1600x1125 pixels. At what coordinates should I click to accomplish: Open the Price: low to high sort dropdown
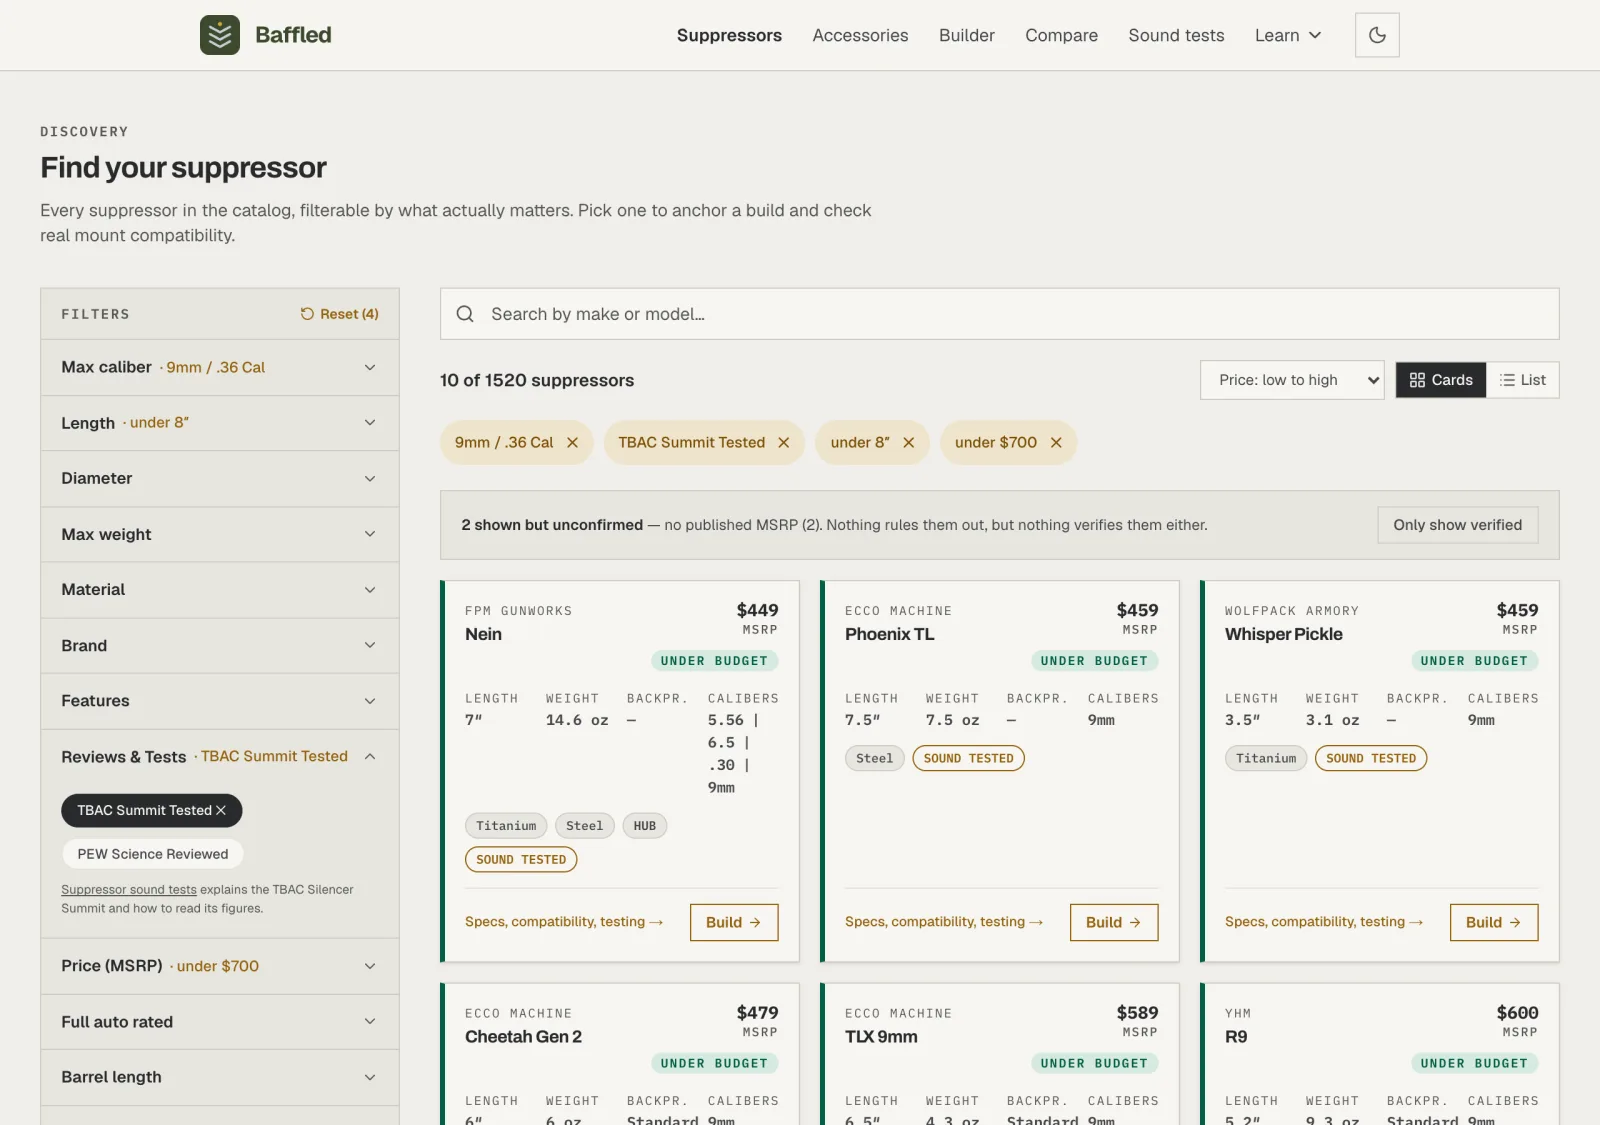(1292, 380)
